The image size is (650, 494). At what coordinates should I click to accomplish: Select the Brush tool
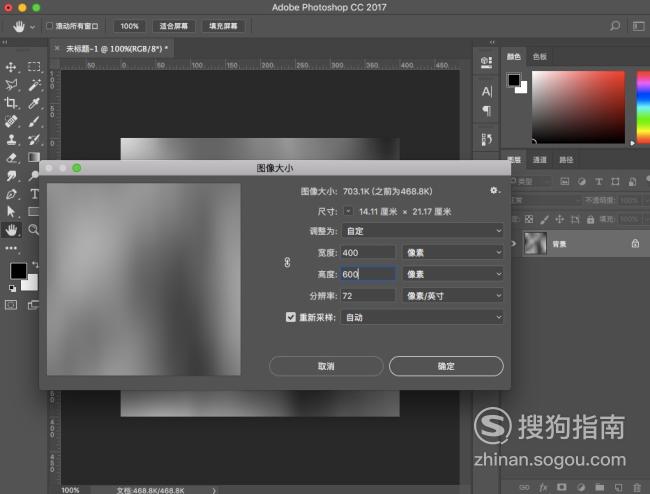[x=34, y=121]
